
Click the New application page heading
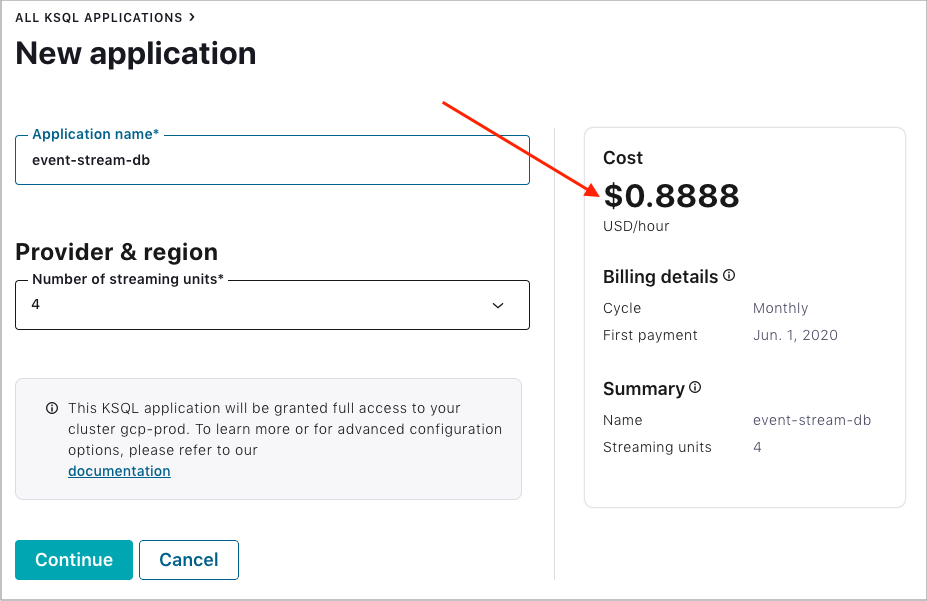tap(136, 53)
